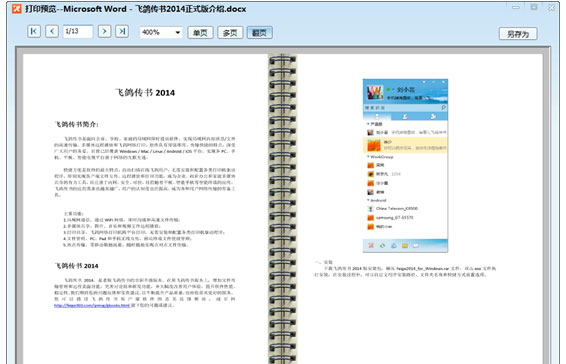Minimize the print preview window

pyautogui.click(x=516, y=7)
